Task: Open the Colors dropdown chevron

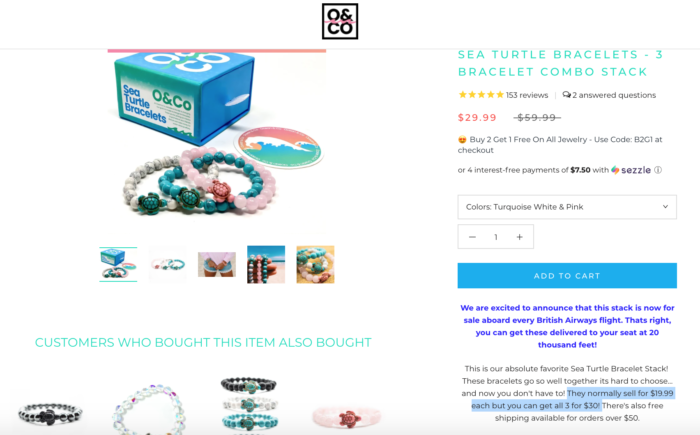Action: tap(665, 207)
